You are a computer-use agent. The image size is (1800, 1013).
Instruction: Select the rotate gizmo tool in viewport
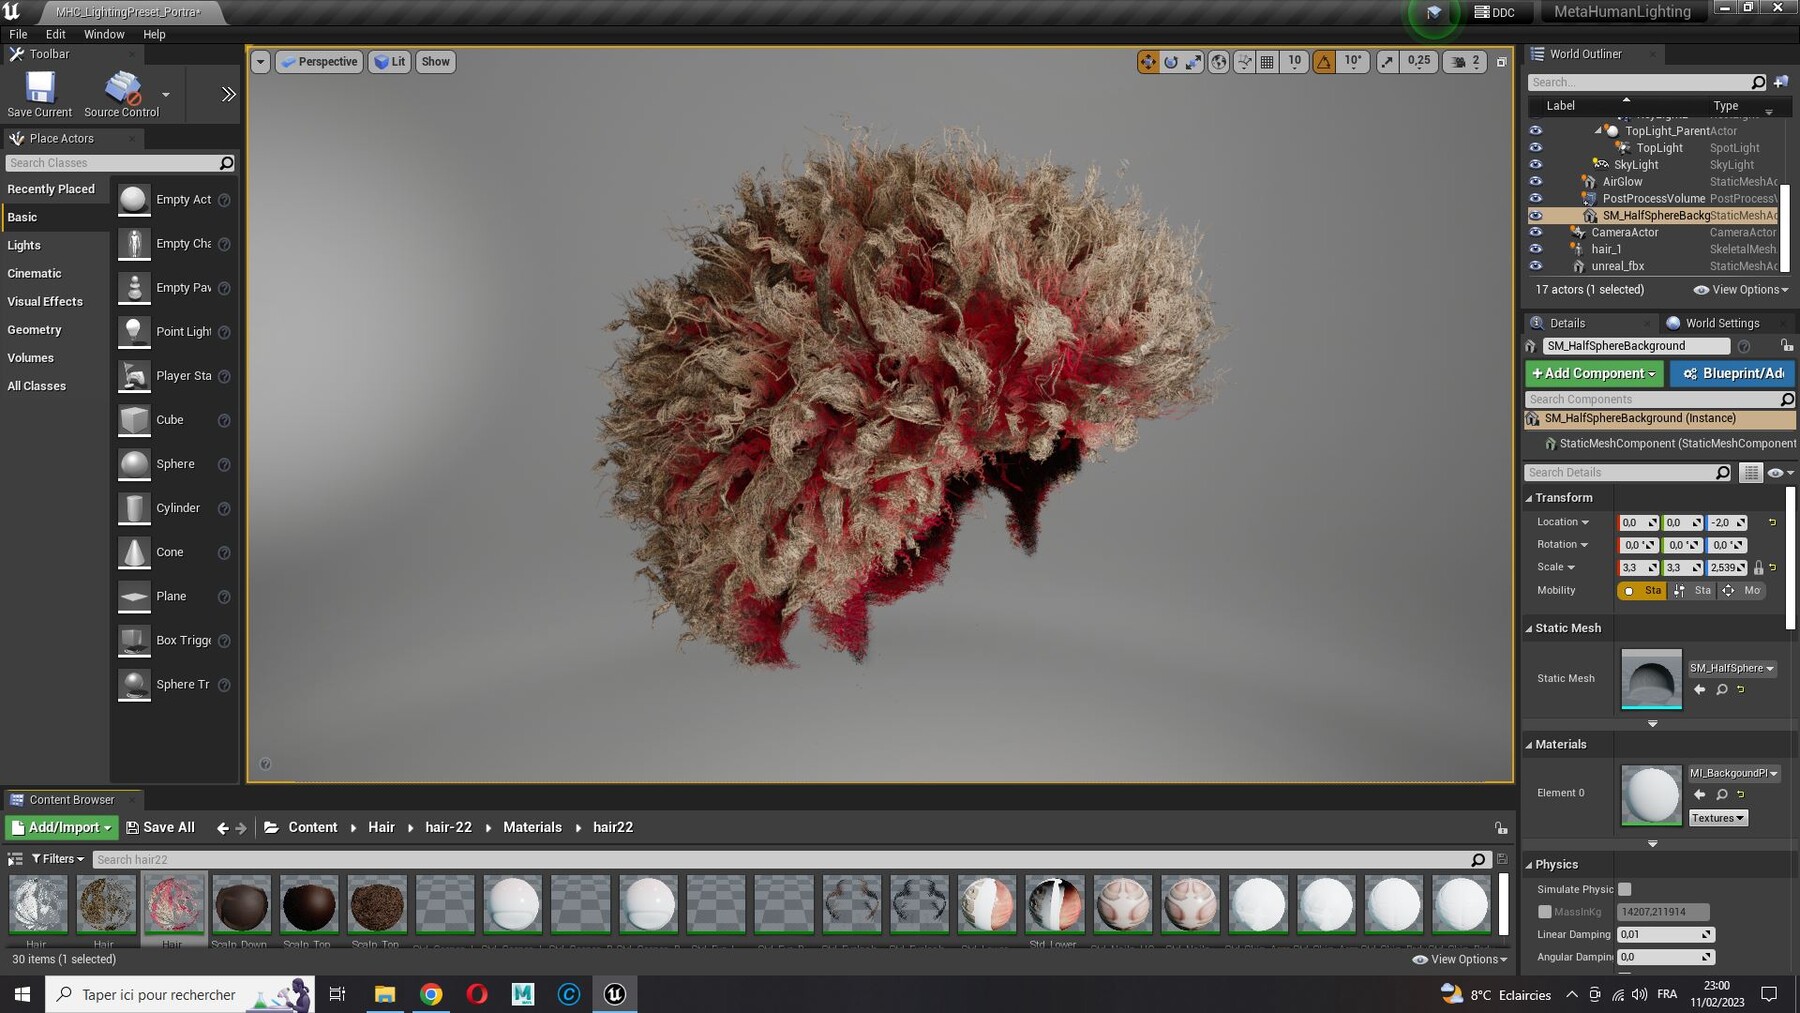click(1171, 62)
